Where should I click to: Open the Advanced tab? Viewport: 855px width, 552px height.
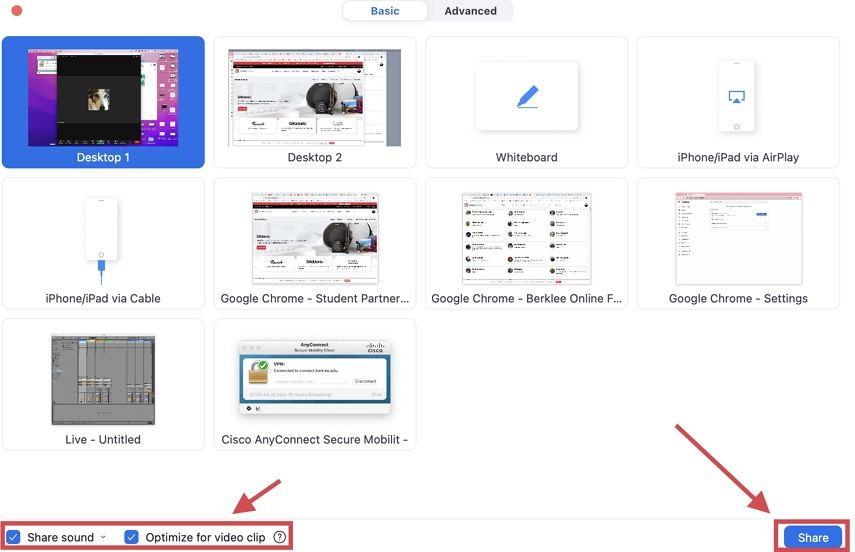(470, 11)
